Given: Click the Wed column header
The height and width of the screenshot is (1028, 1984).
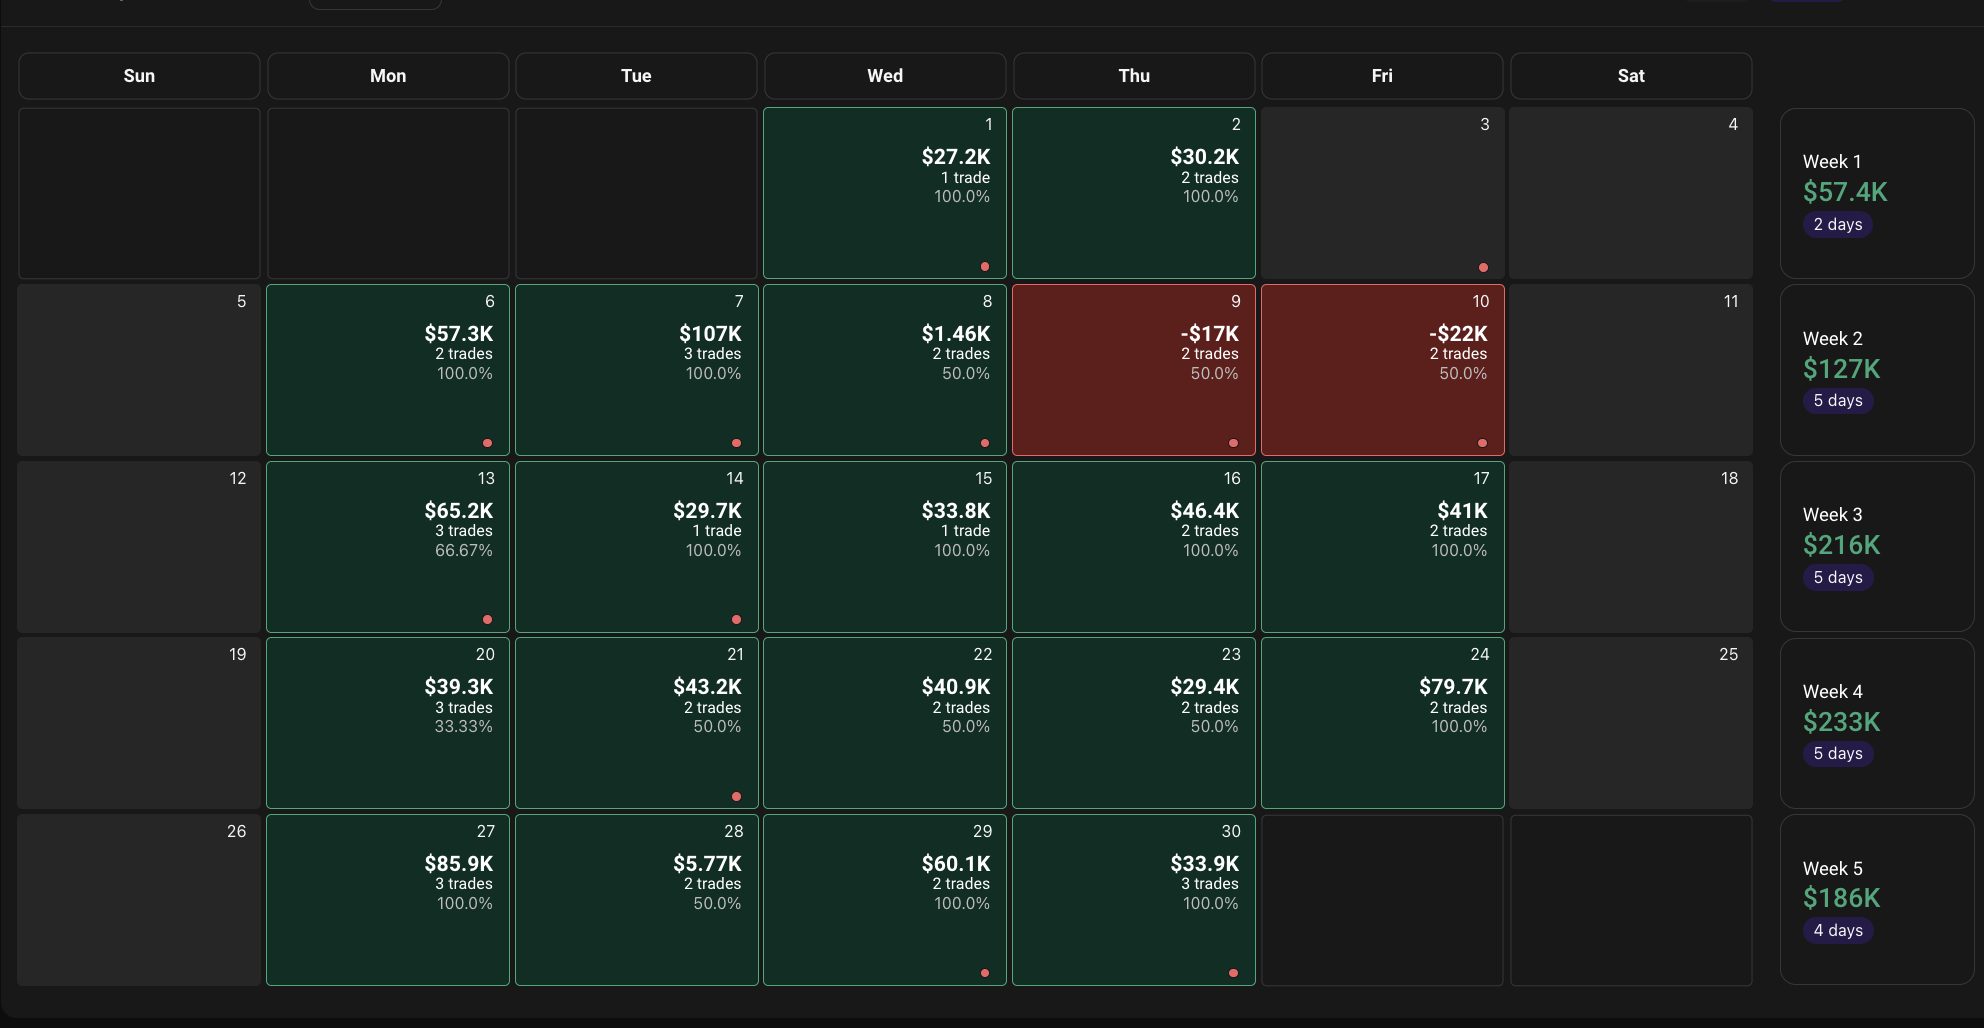Looking at the screenshot, I should click(x=885, y=76).
